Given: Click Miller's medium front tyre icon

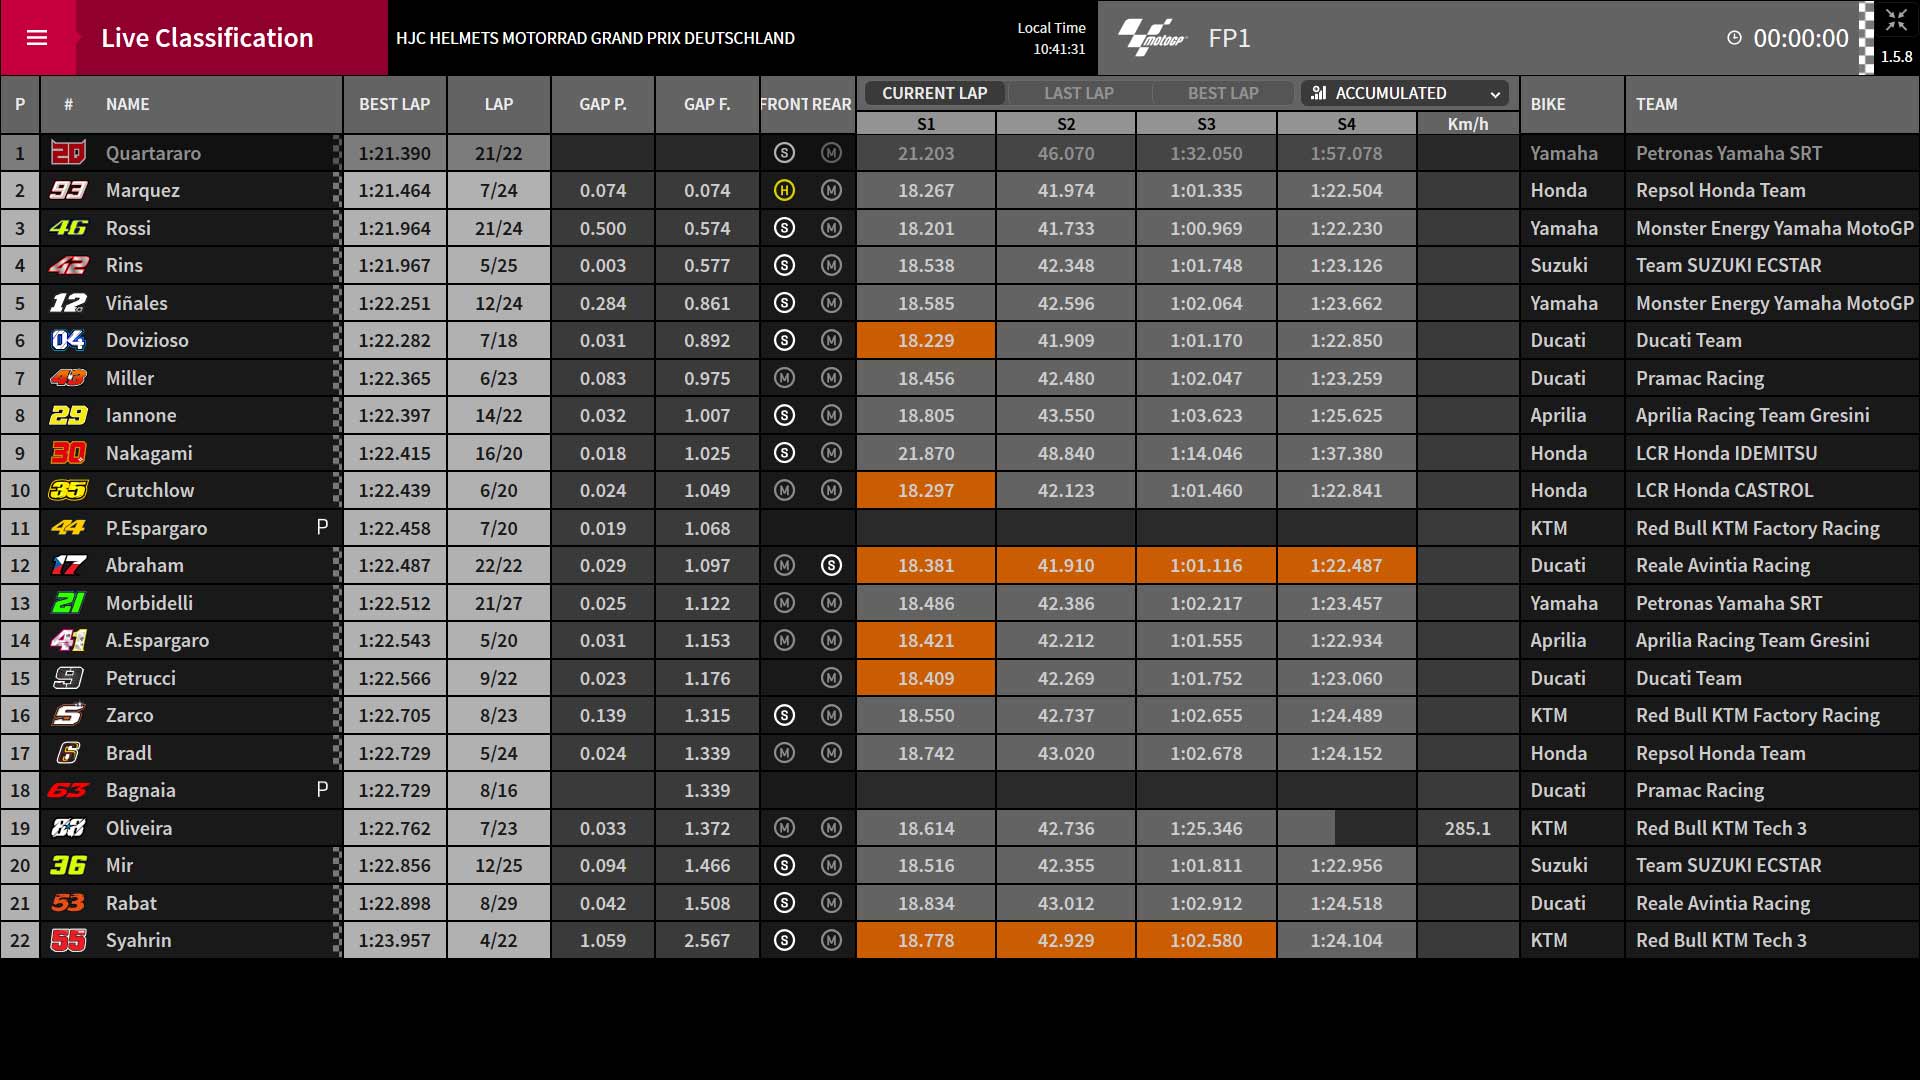Looking at the screenshot, I should [x=784, y=378].
